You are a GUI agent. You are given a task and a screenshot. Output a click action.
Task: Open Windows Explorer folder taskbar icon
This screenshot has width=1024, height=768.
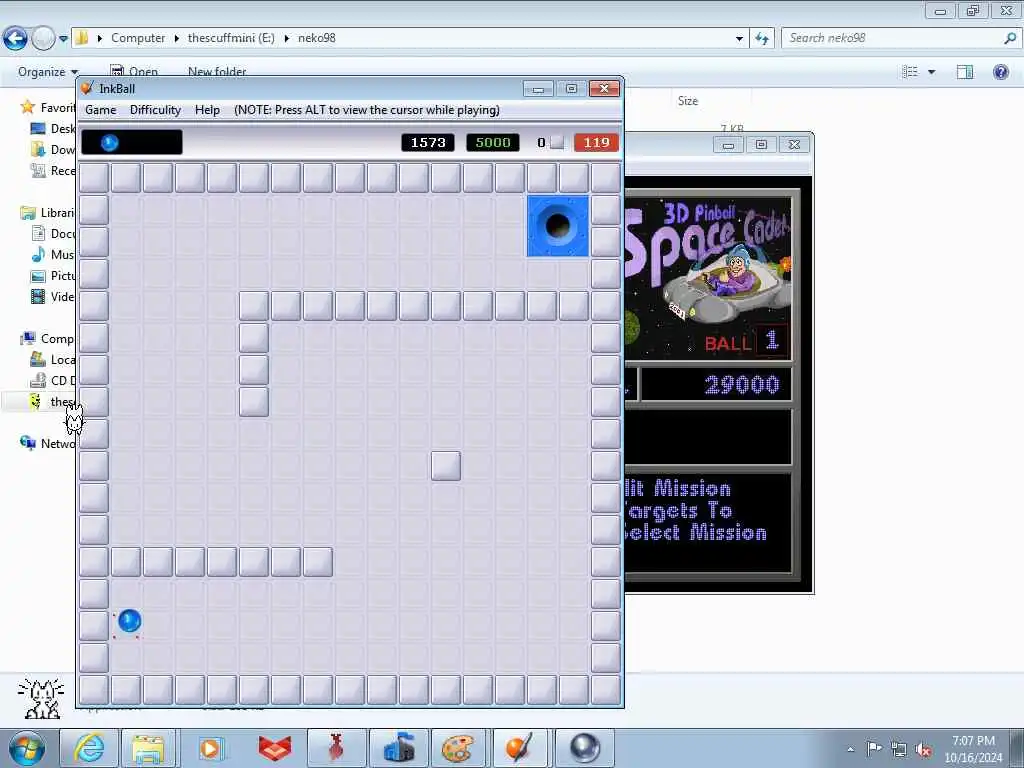point(149,748)
